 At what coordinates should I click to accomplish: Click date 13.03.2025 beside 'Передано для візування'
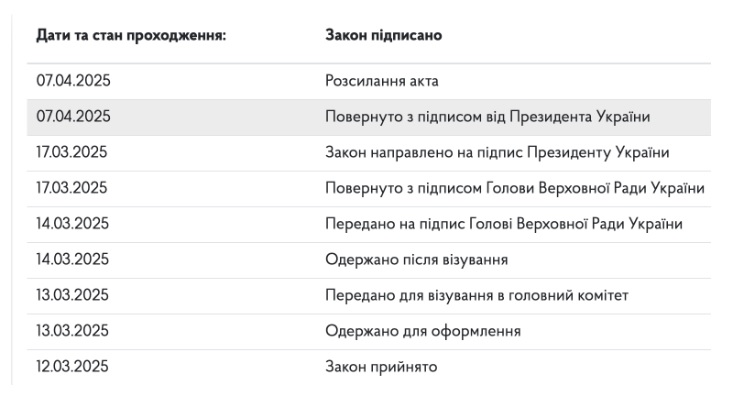(x=72, y=295)
